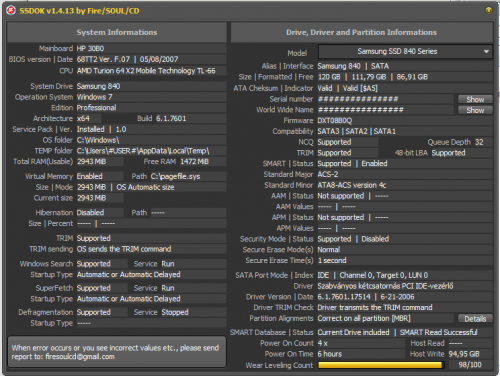Select Correct on all partition [MBR] text
500x376 pixels.
tap(364, 318)
